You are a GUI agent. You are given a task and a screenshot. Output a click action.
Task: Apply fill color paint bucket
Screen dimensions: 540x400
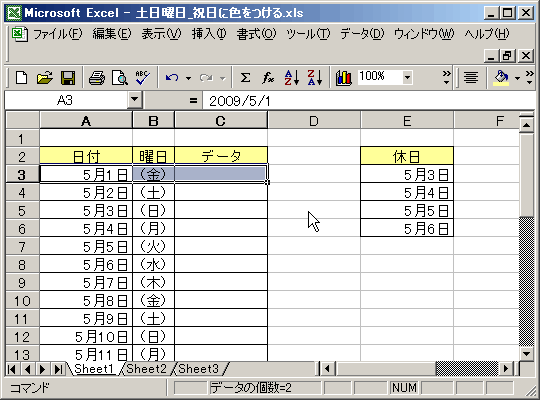pos(501,78)
